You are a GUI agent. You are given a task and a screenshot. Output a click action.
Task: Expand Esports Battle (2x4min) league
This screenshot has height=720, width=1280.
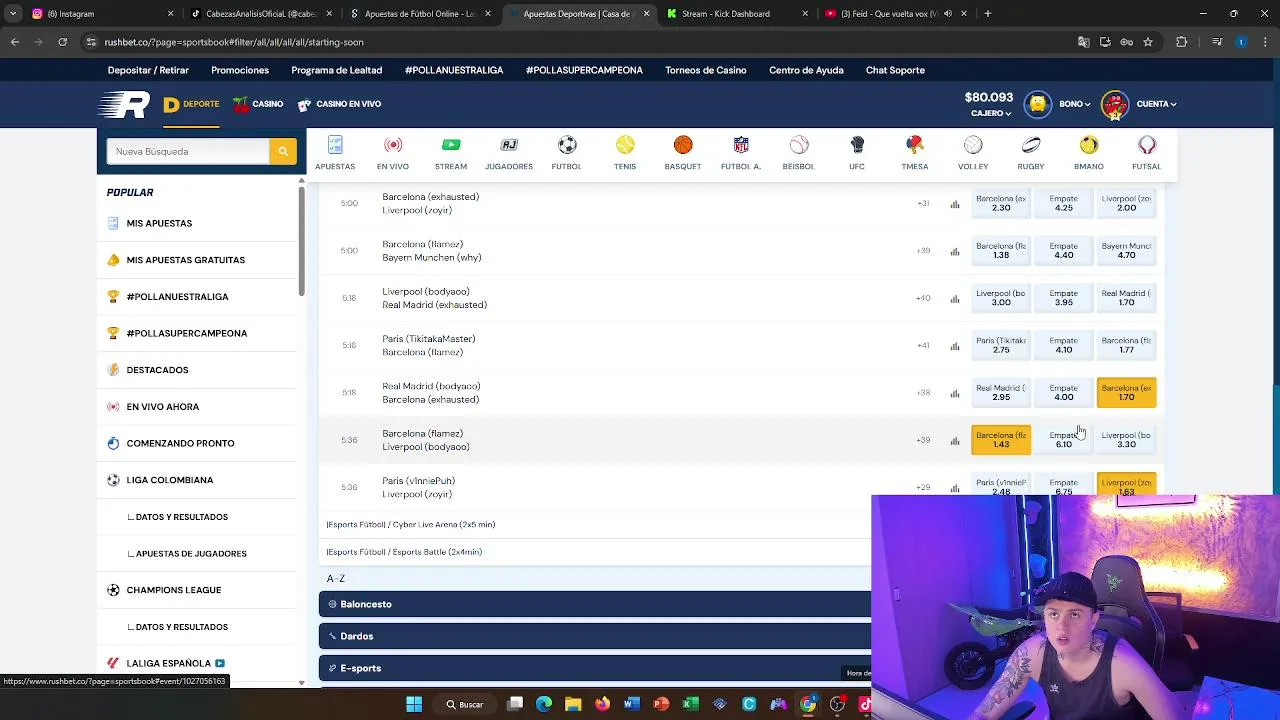(x=404, y=552)
